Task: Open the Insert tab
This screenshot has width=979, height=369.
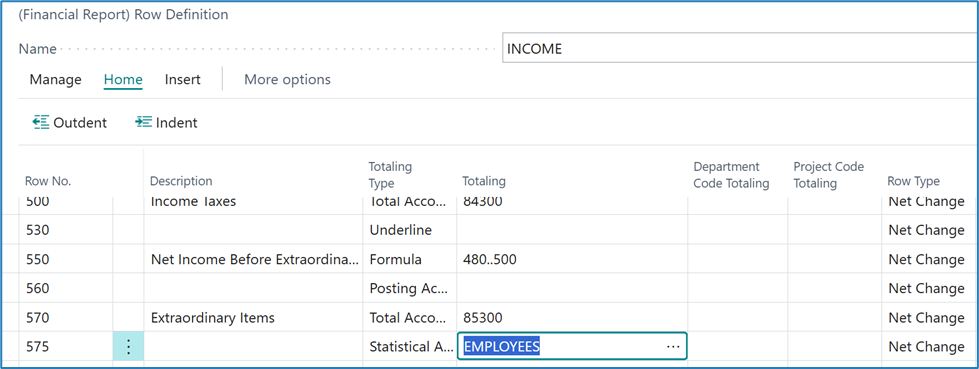Action: [182, 80]
